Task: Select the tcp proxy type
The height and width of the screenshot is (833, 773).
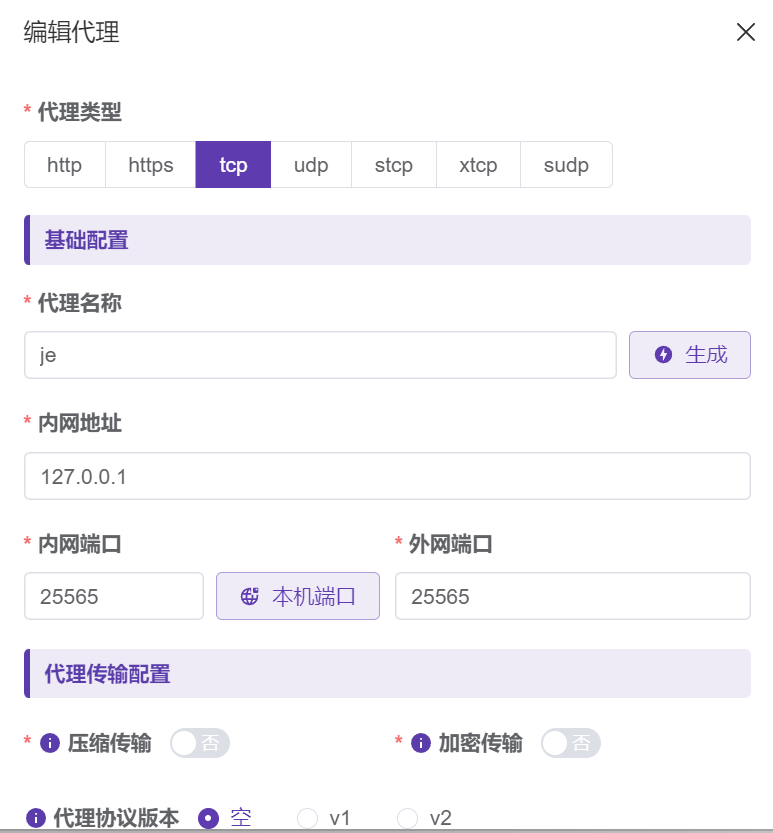Action: 233,165
